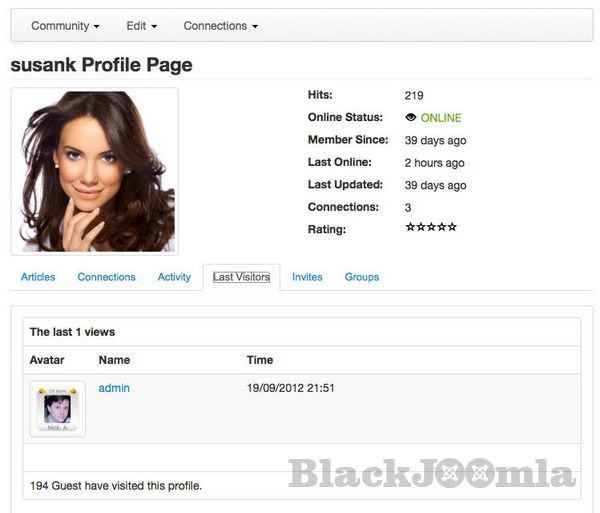Image resolution: width=600 pixels, height=513 pixels.
Task: Click the third rating star
Action: pyautogui.click(x=431, y=227)
